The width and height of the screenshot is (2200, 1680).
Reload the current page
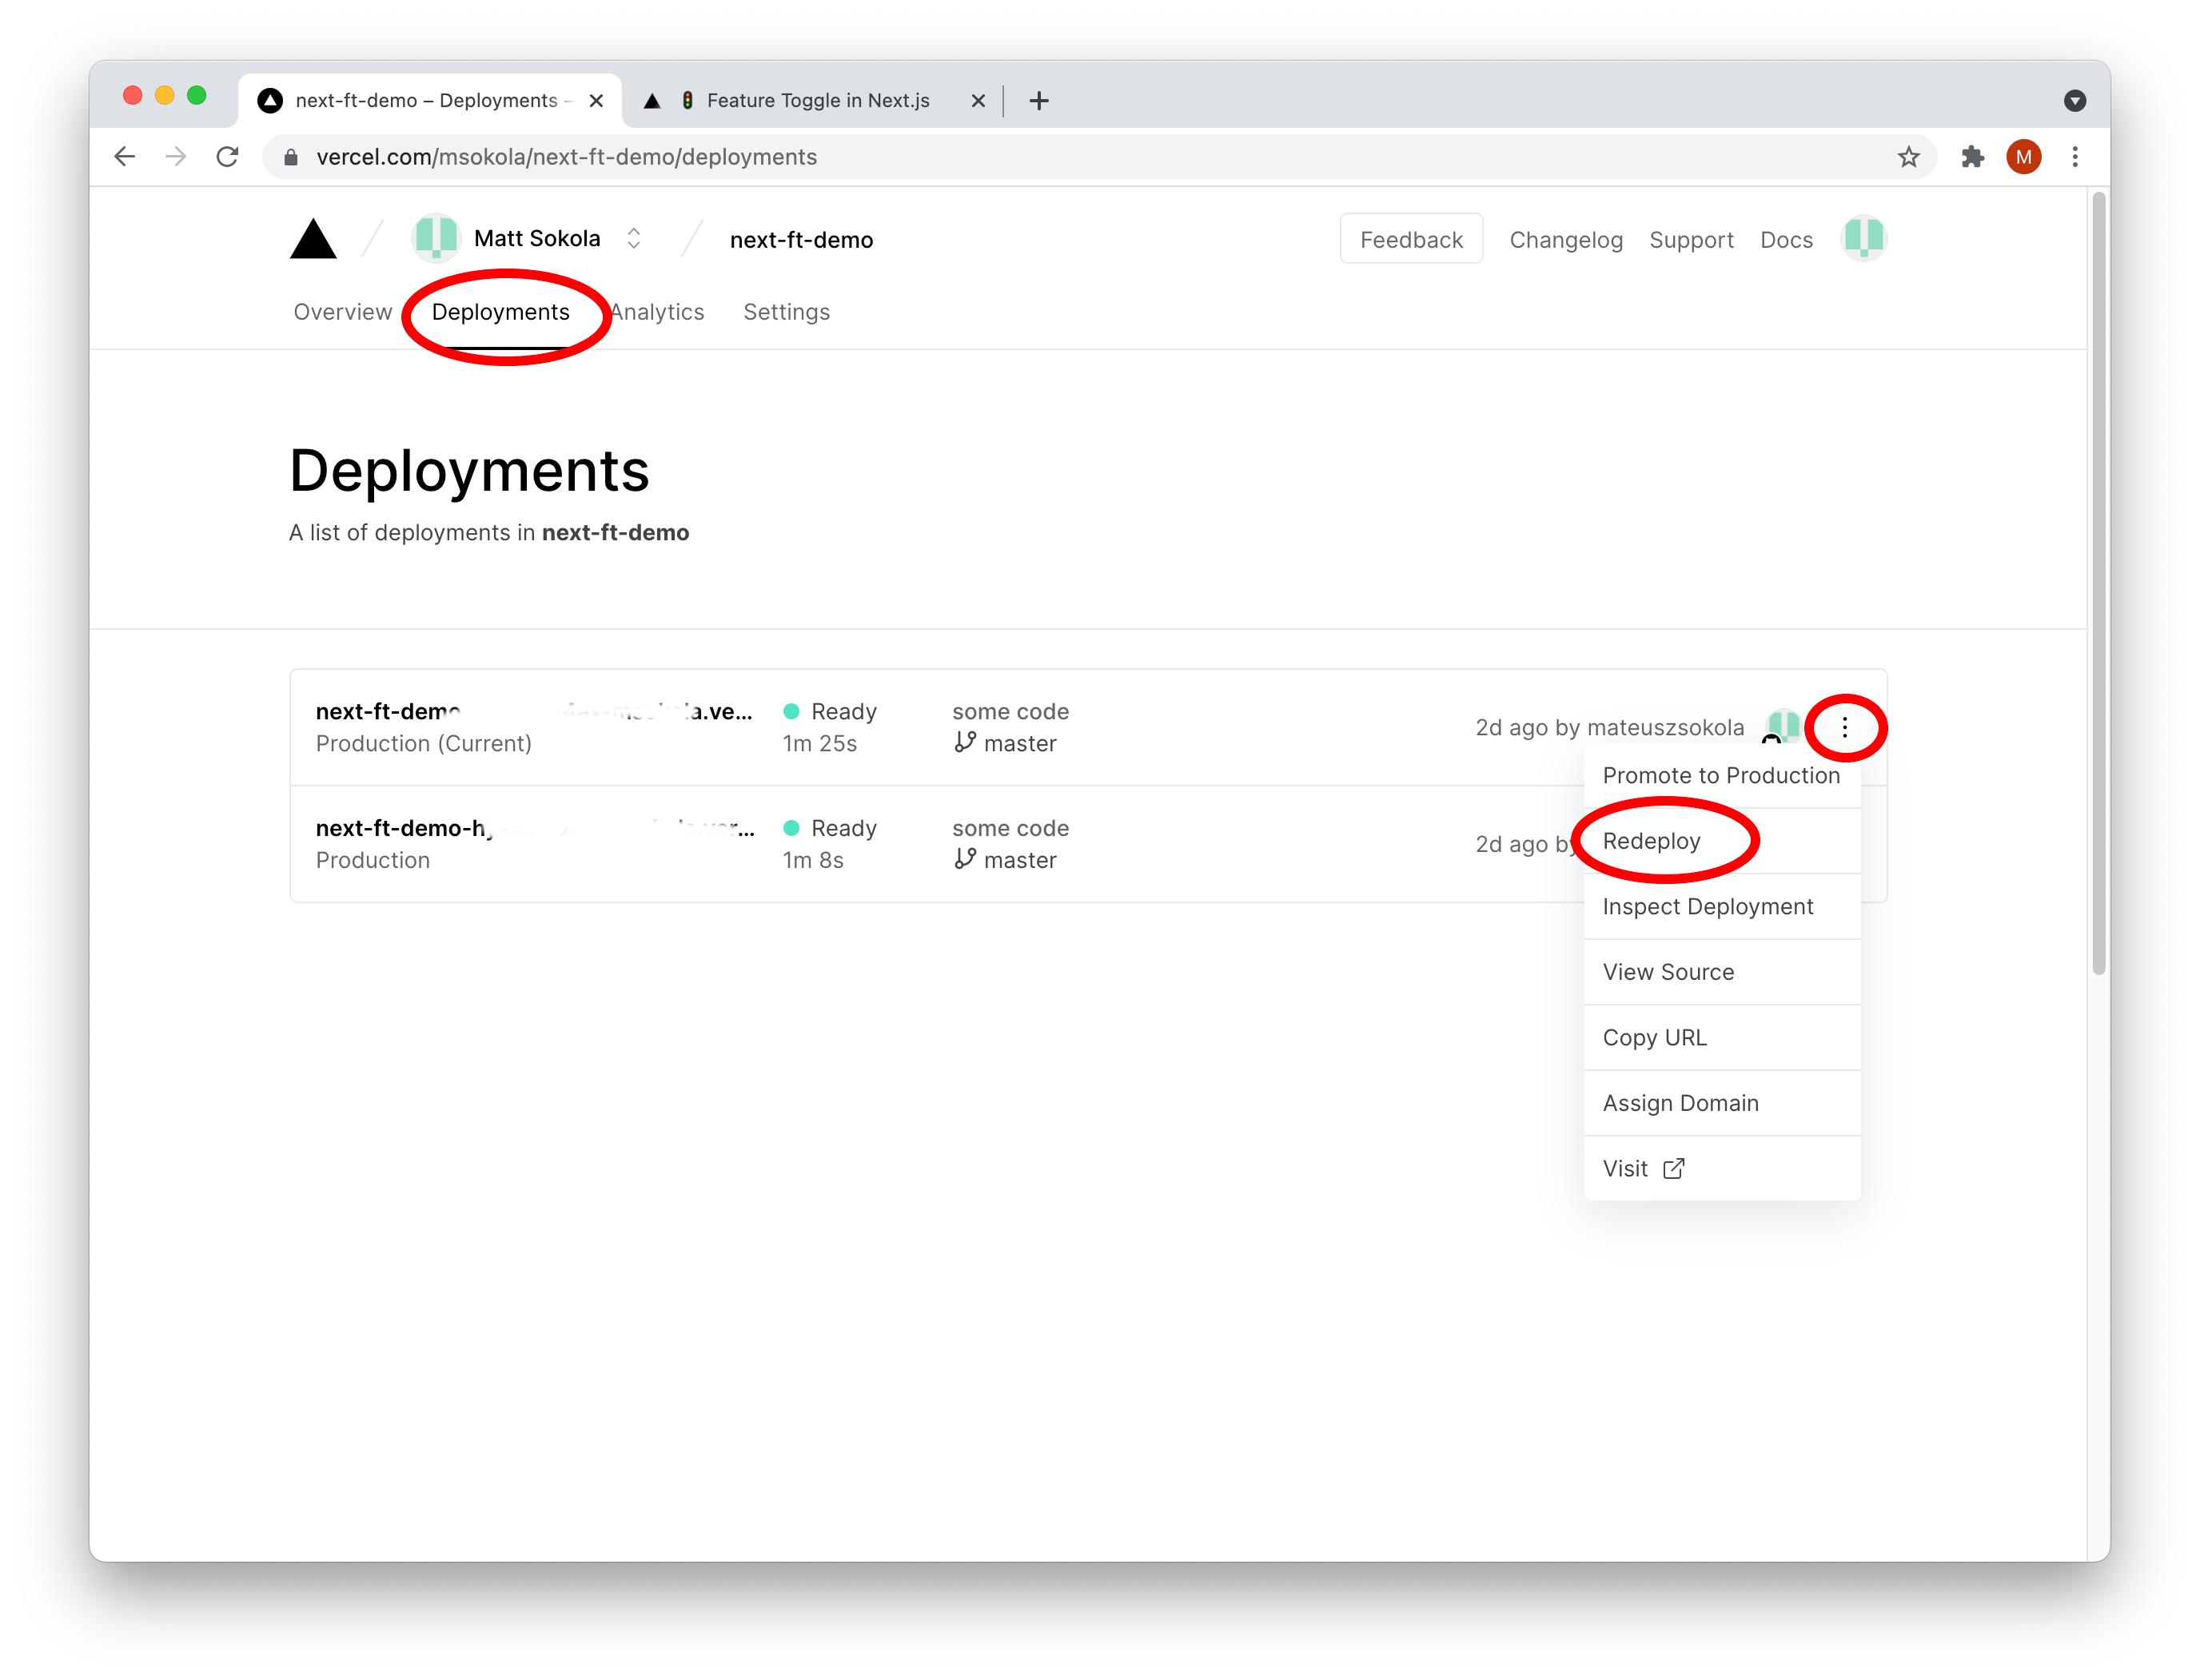228,157
